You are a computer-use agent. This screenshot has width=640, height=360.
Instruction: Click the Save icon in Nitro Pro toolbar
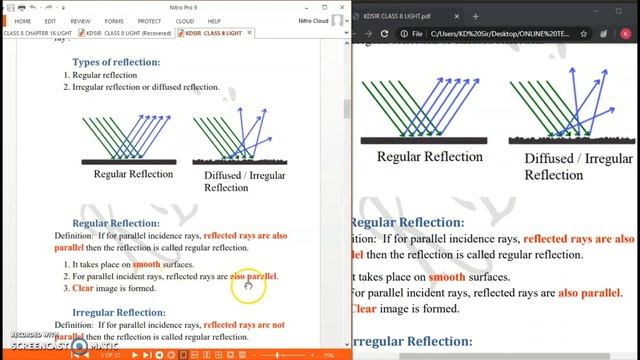(x=11, y=8)
